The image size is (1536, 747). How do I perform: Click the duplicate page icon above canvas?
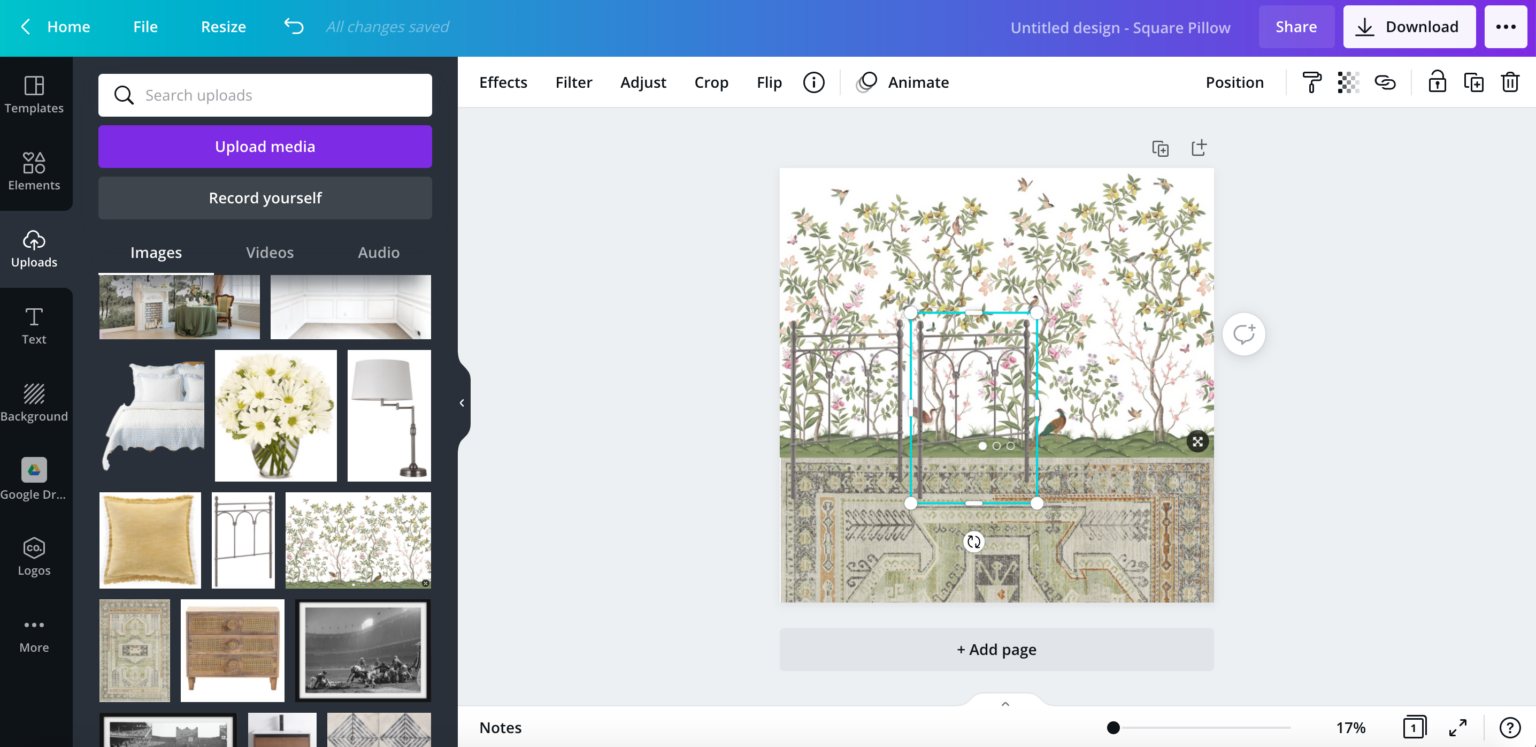tap(1160, 148)
